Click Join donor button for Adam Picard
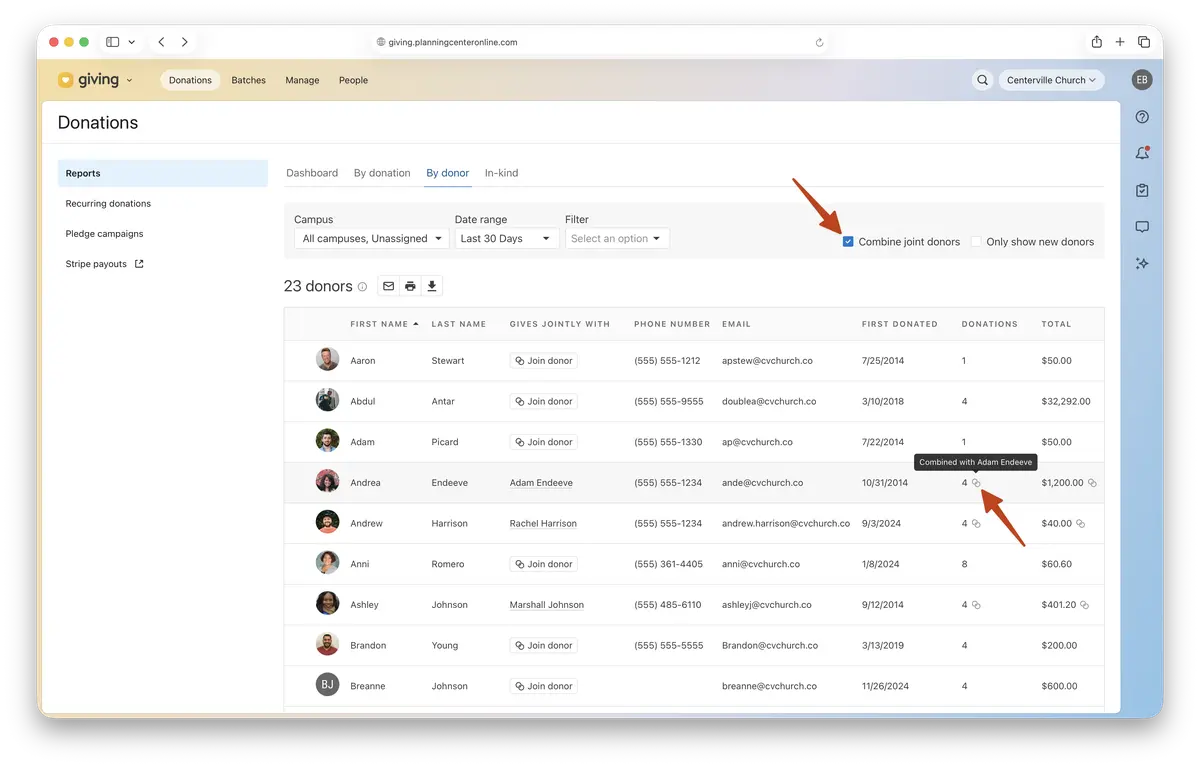The height and width of the screenshot is (767, 1200). [x=544, y=442]
